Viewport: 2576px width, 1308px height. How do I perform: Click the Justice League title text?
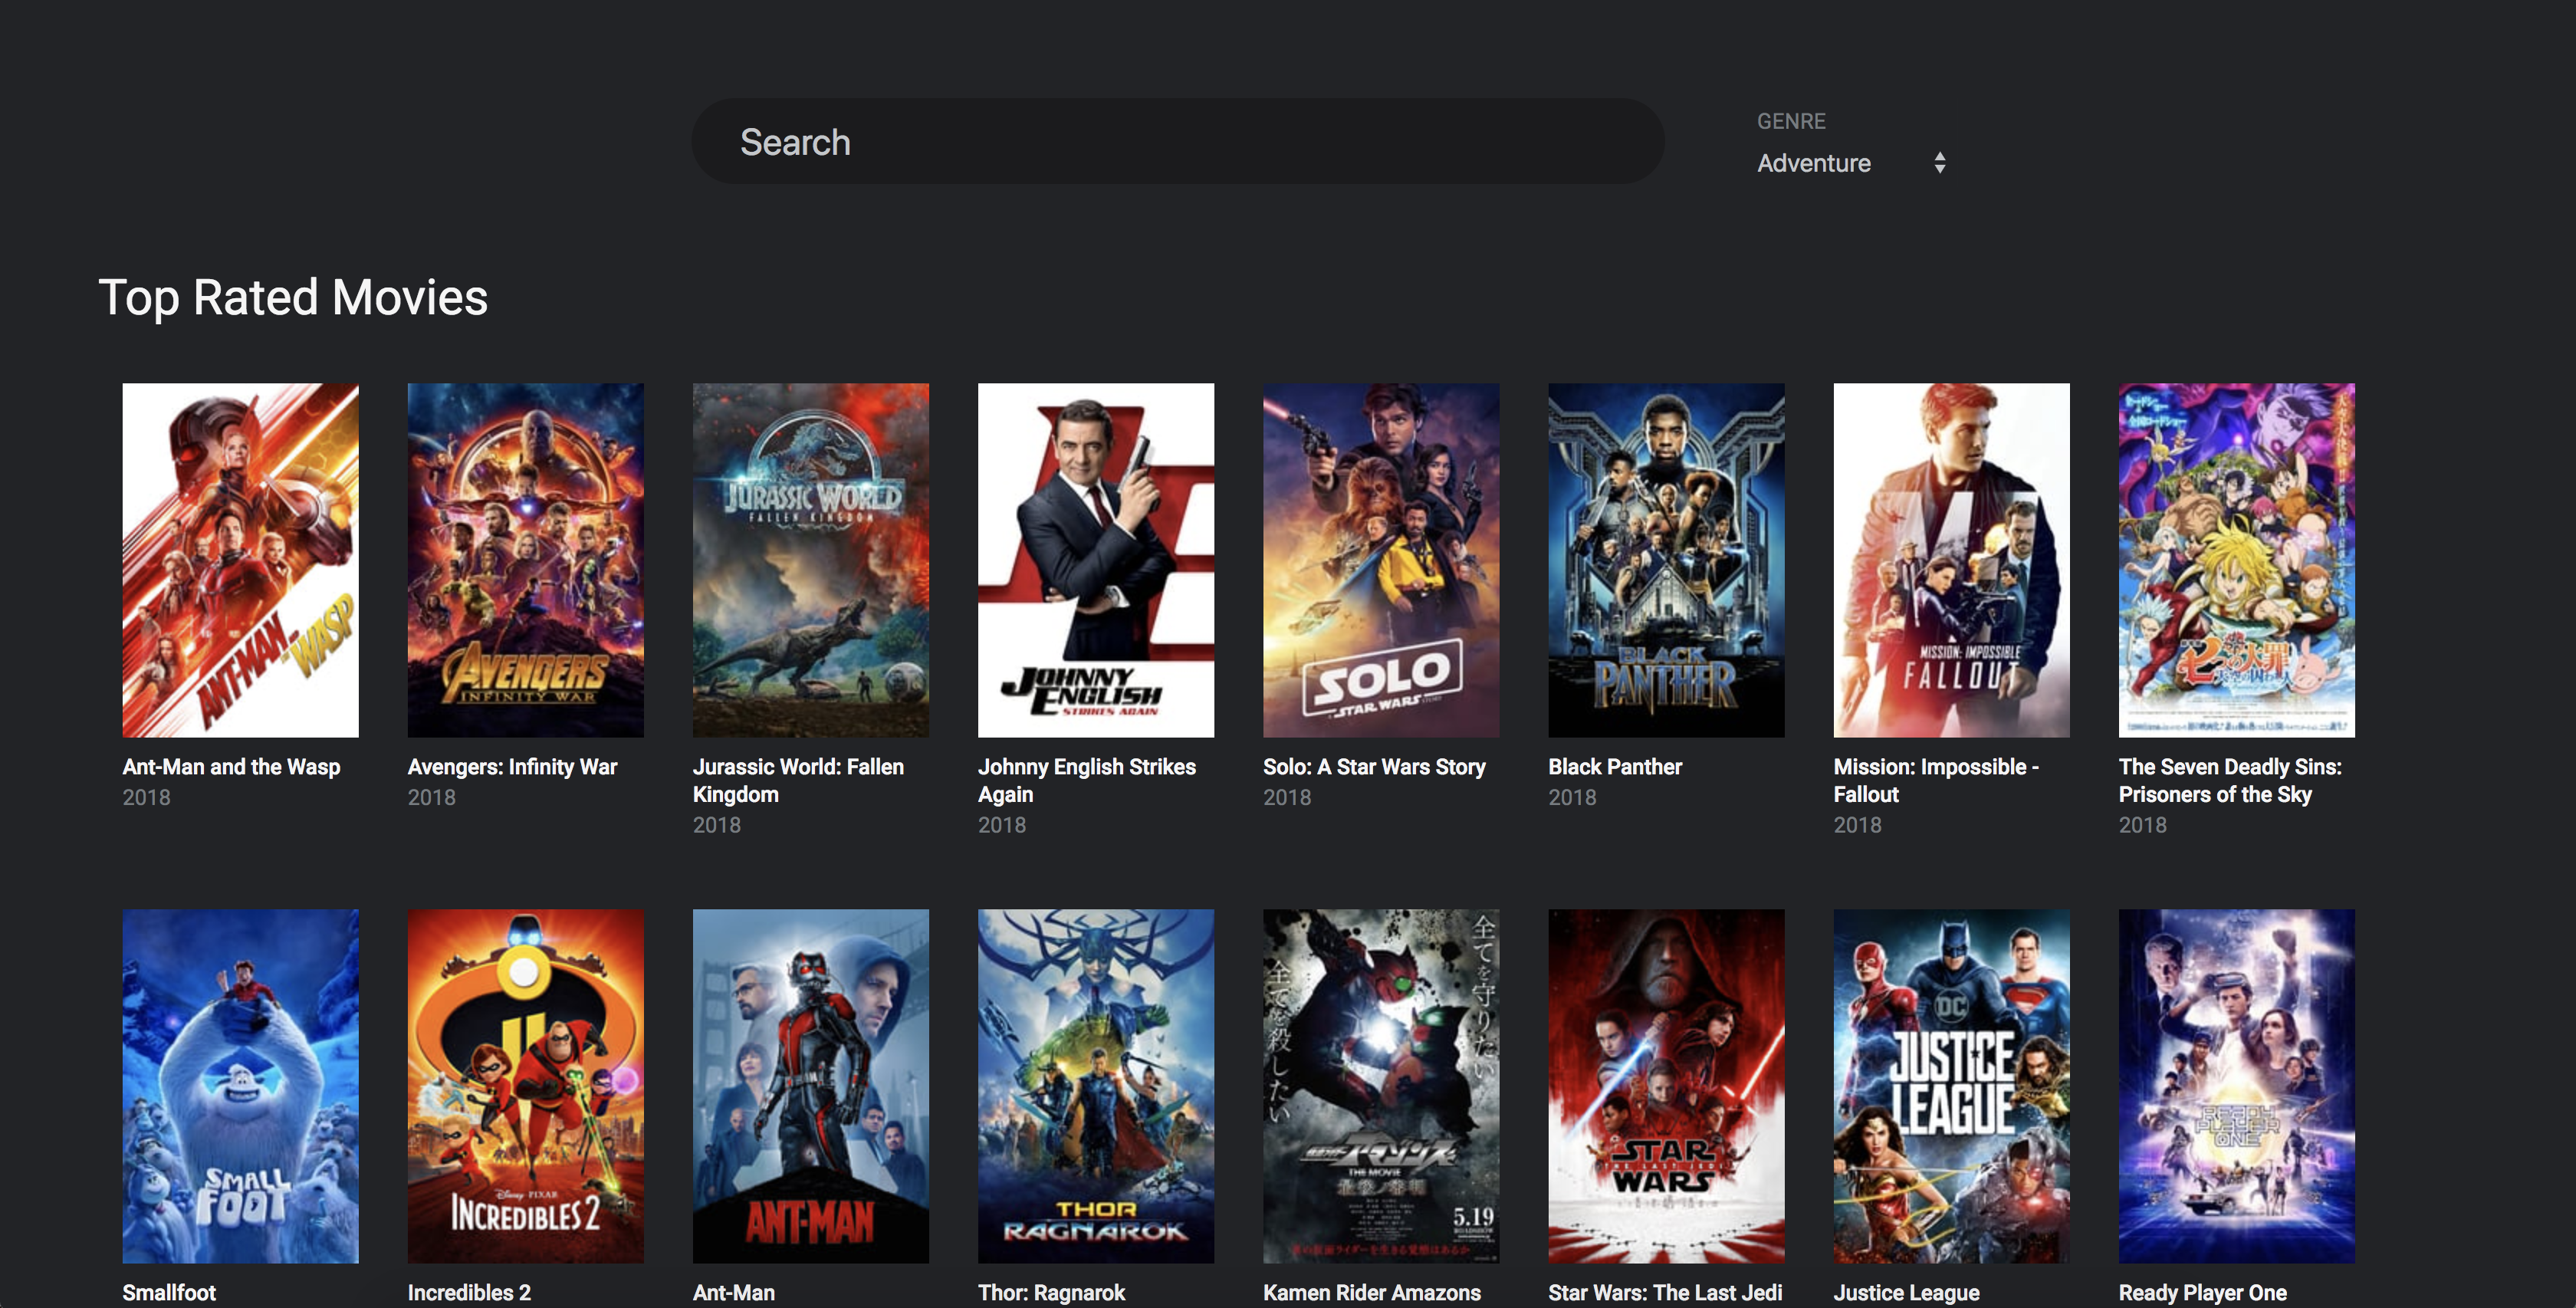click(x=1905, y=1292)
